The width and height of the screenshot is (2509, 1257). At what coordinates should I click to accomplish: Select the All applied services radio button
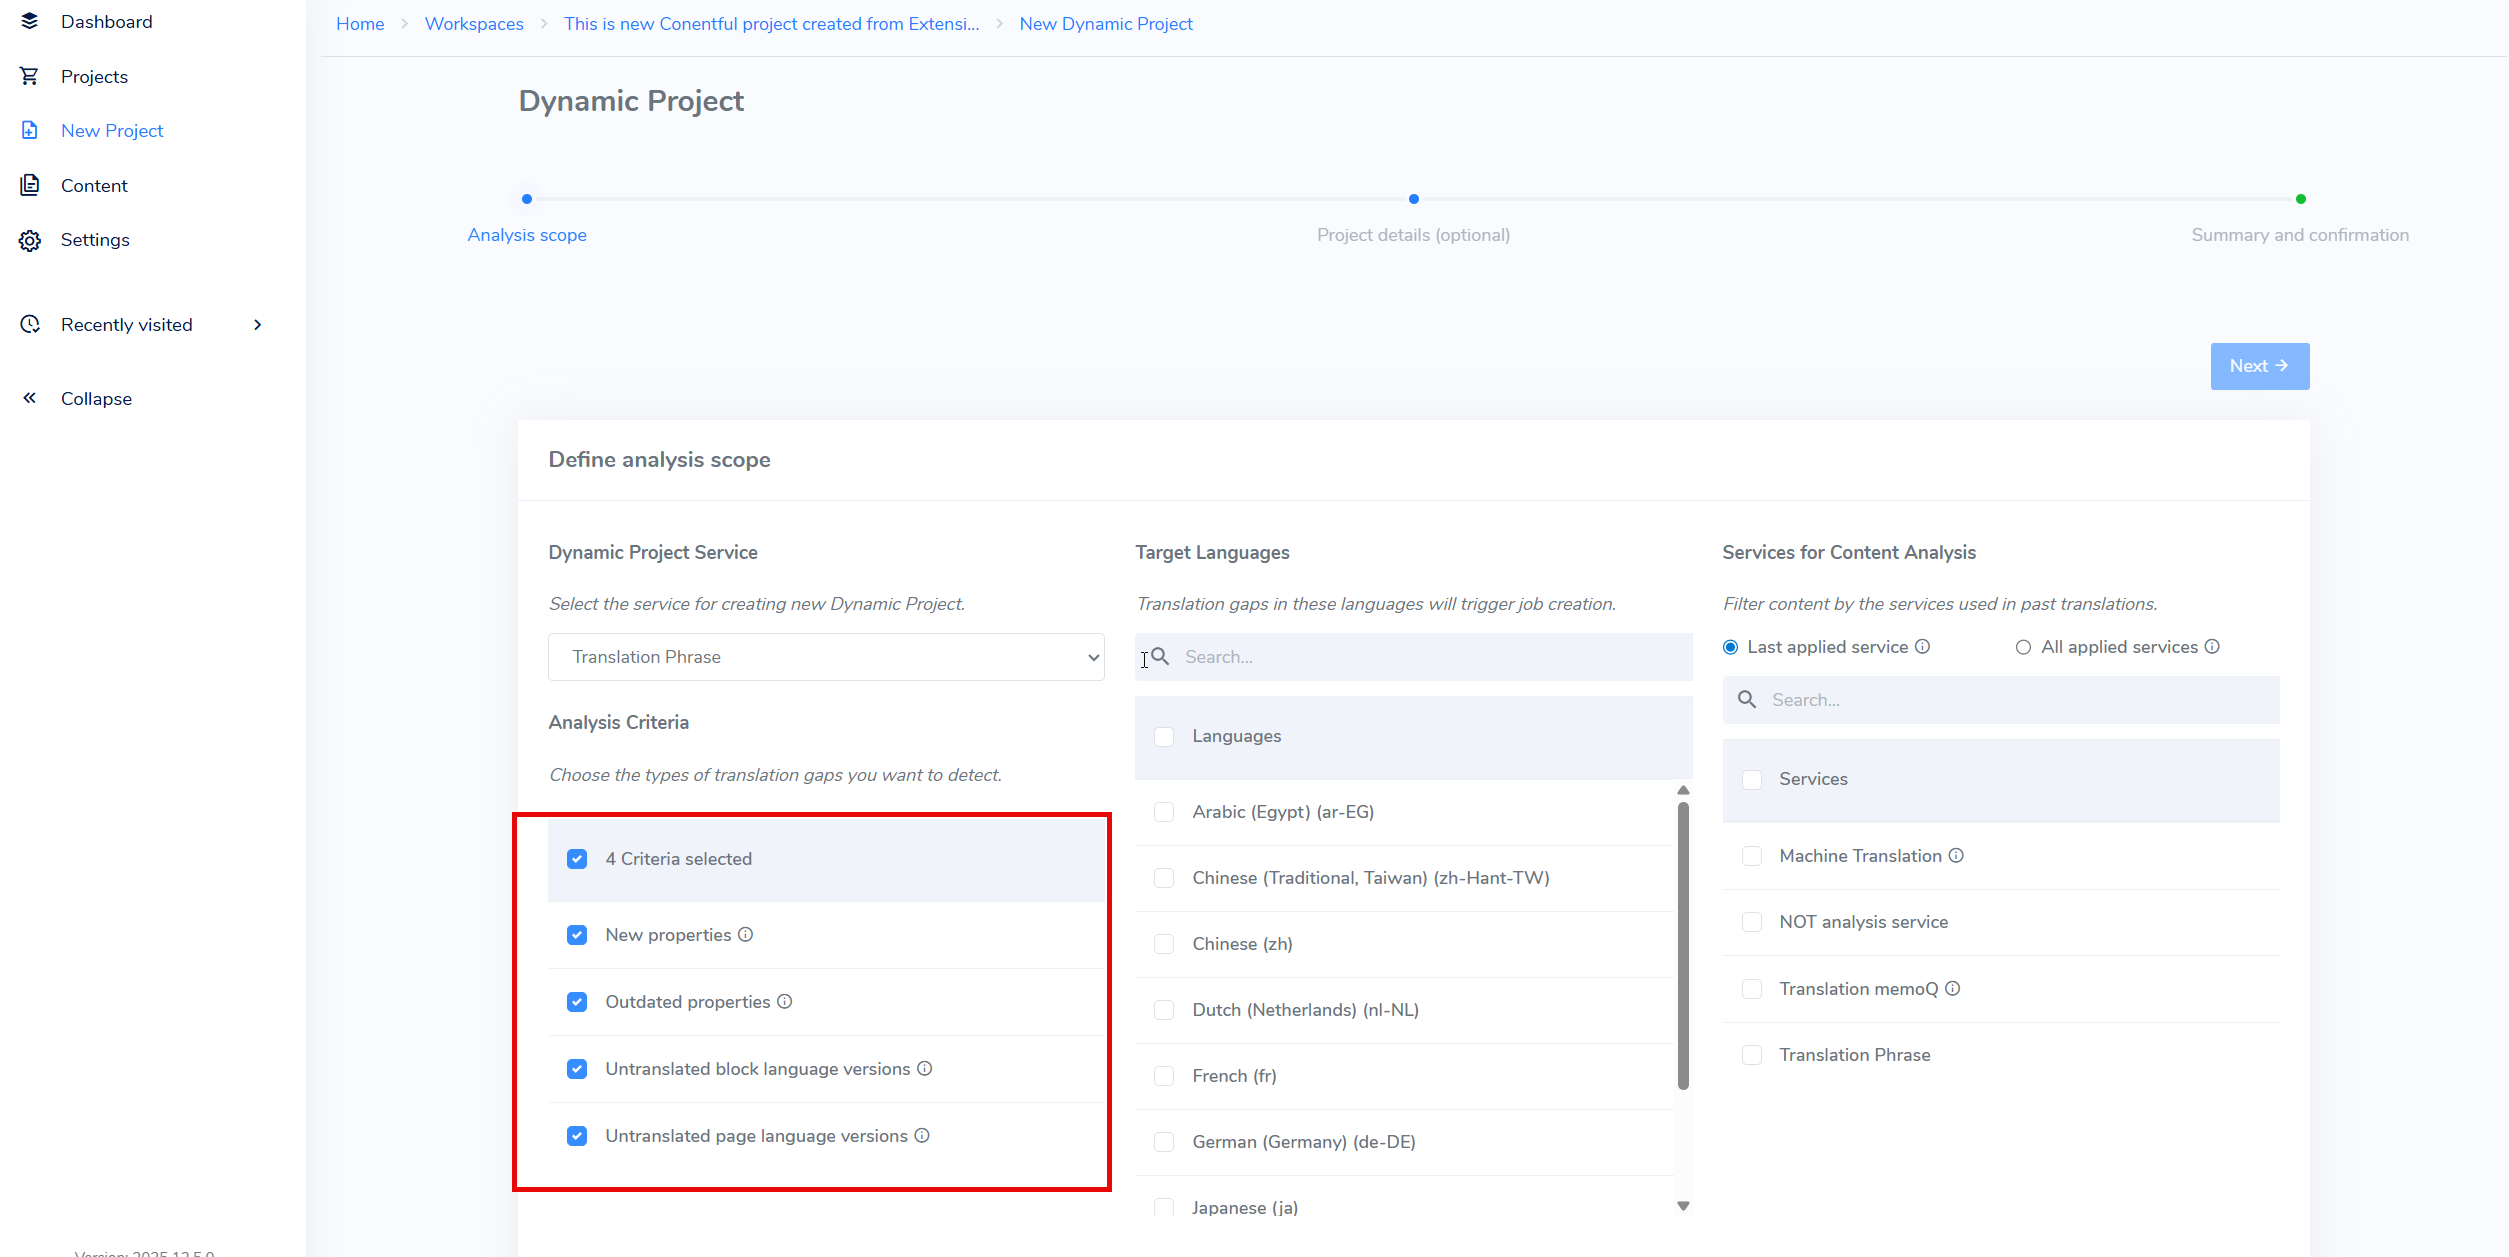2023,647
